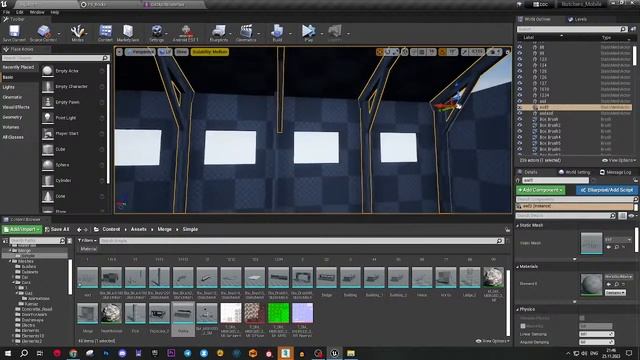
Task: Collapse the Materials details section
Action: click(x=518, y=267)
